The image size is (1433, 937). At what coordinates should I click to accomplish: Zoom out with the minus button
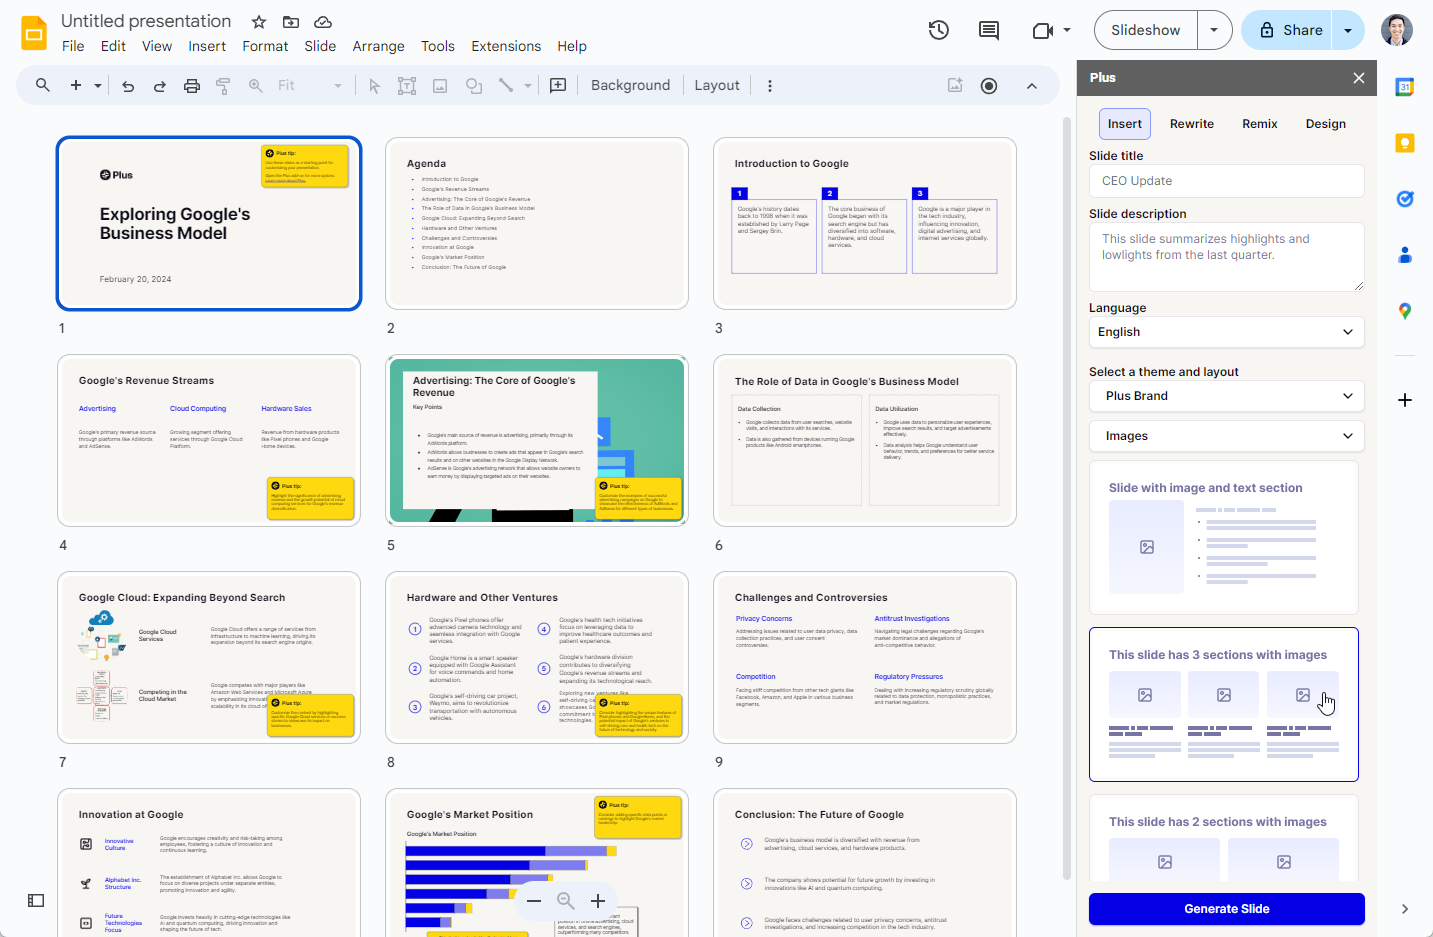[x=534, y=901]
